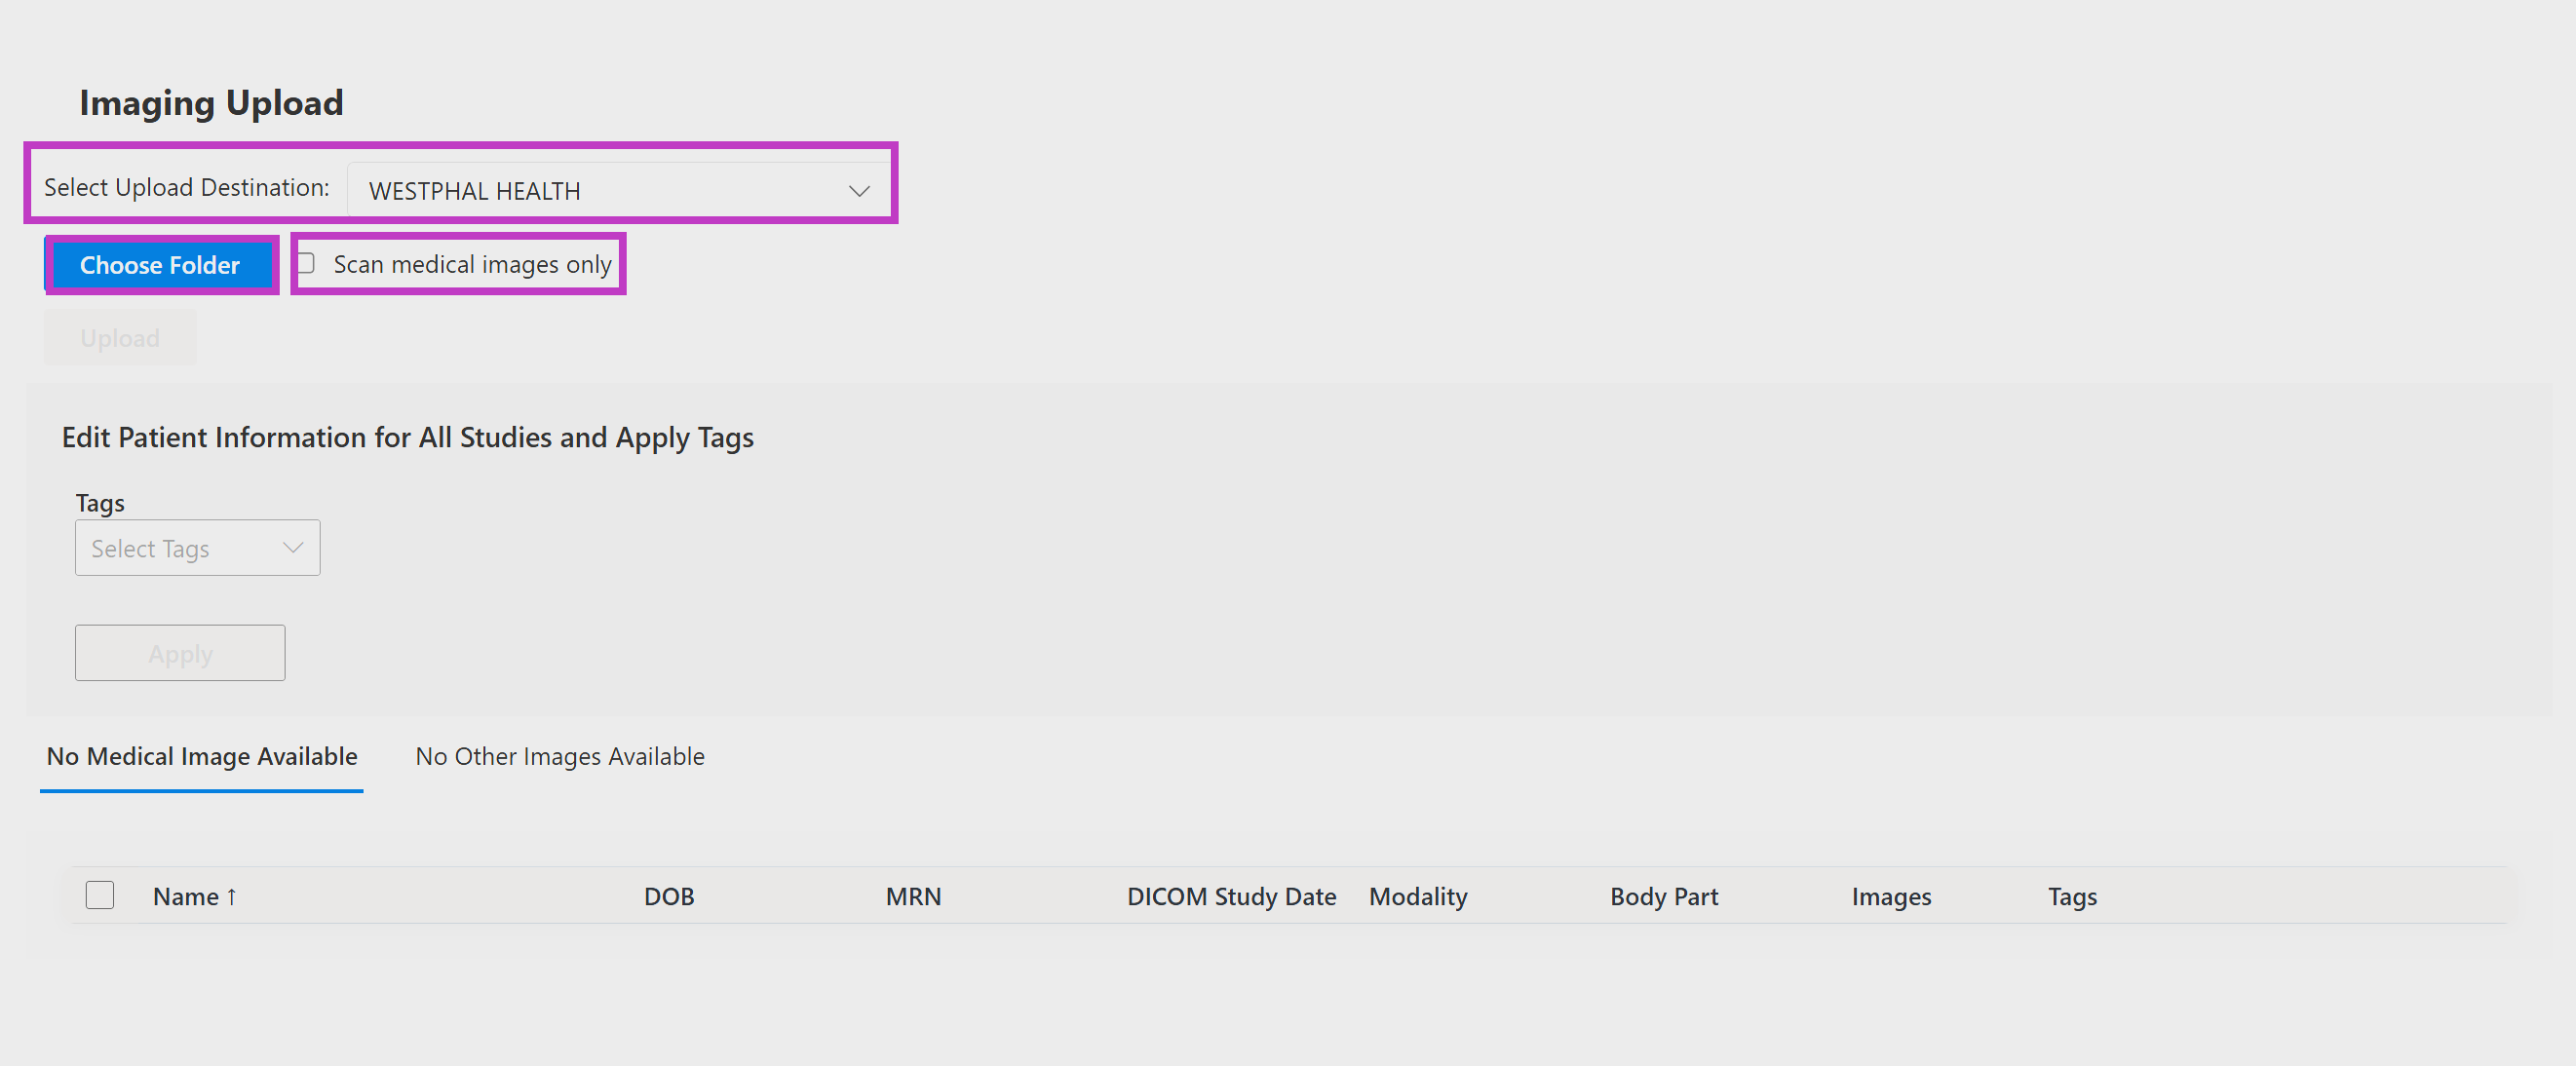2576x1066 pixels.
Task: Click the ascending sort arrow beside Name
Action: [x=231, y=897]
